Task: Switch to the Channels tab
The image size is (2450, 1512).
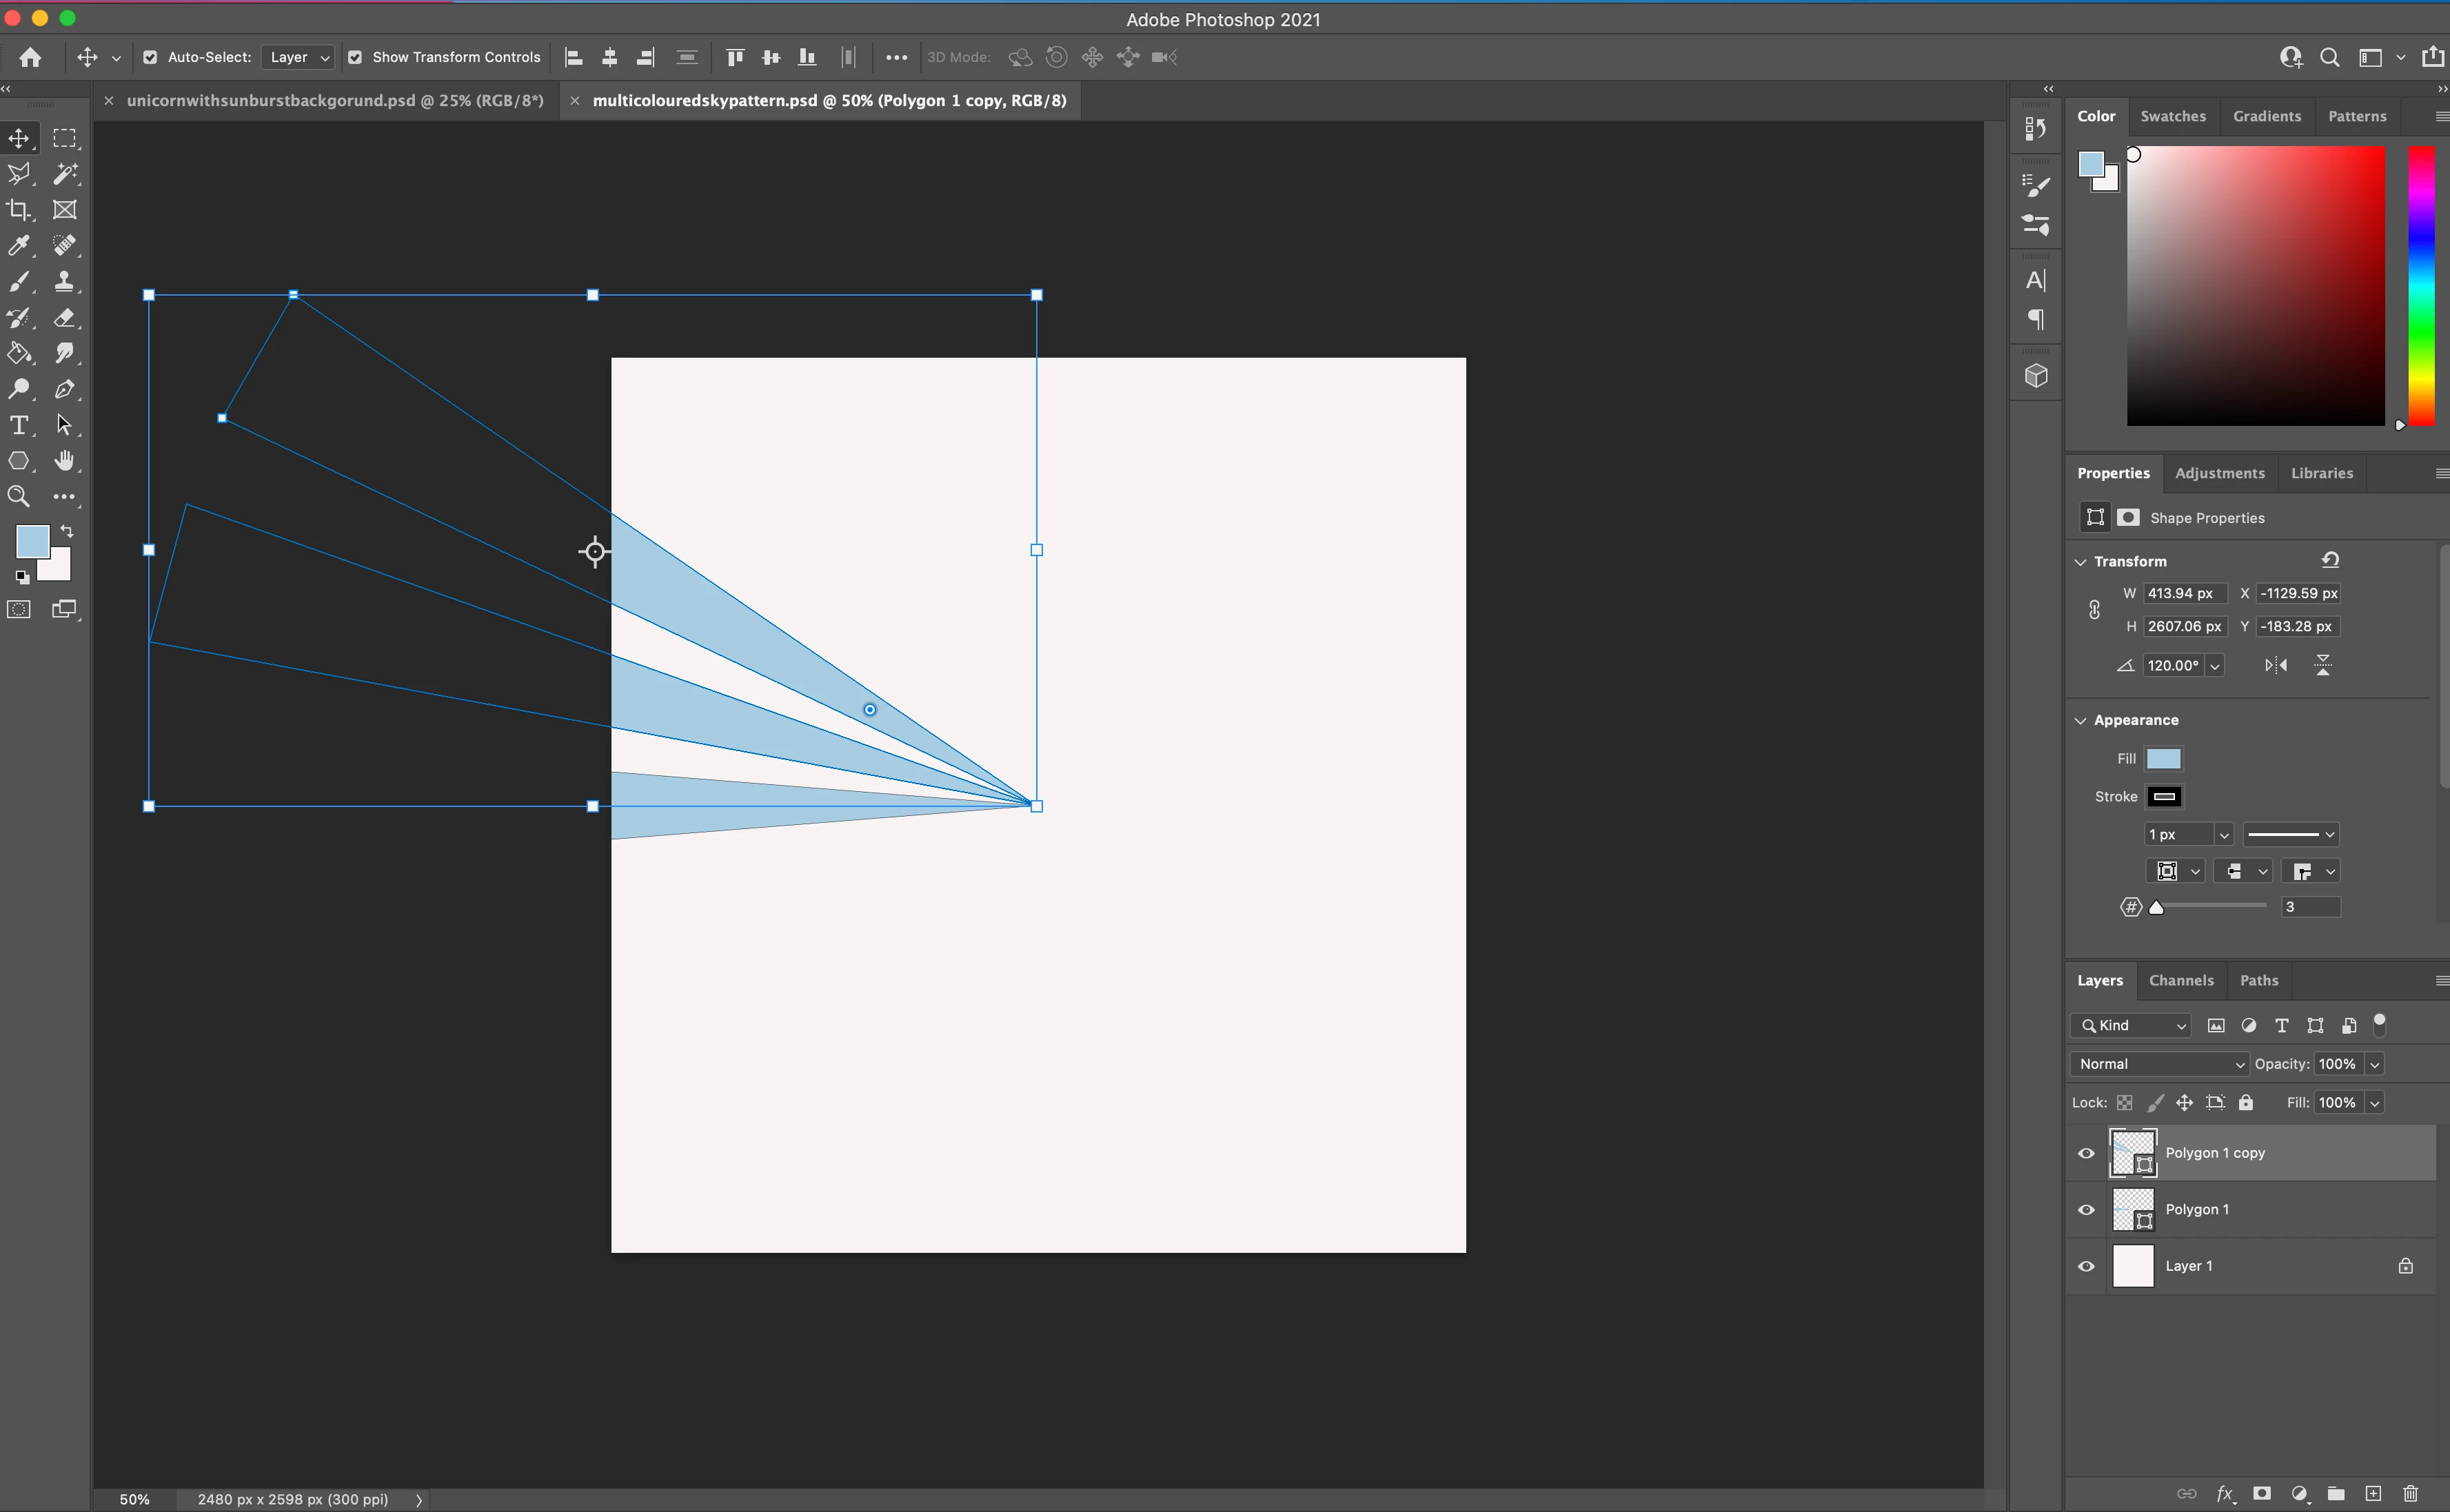Action: [x=2181, y=981]
